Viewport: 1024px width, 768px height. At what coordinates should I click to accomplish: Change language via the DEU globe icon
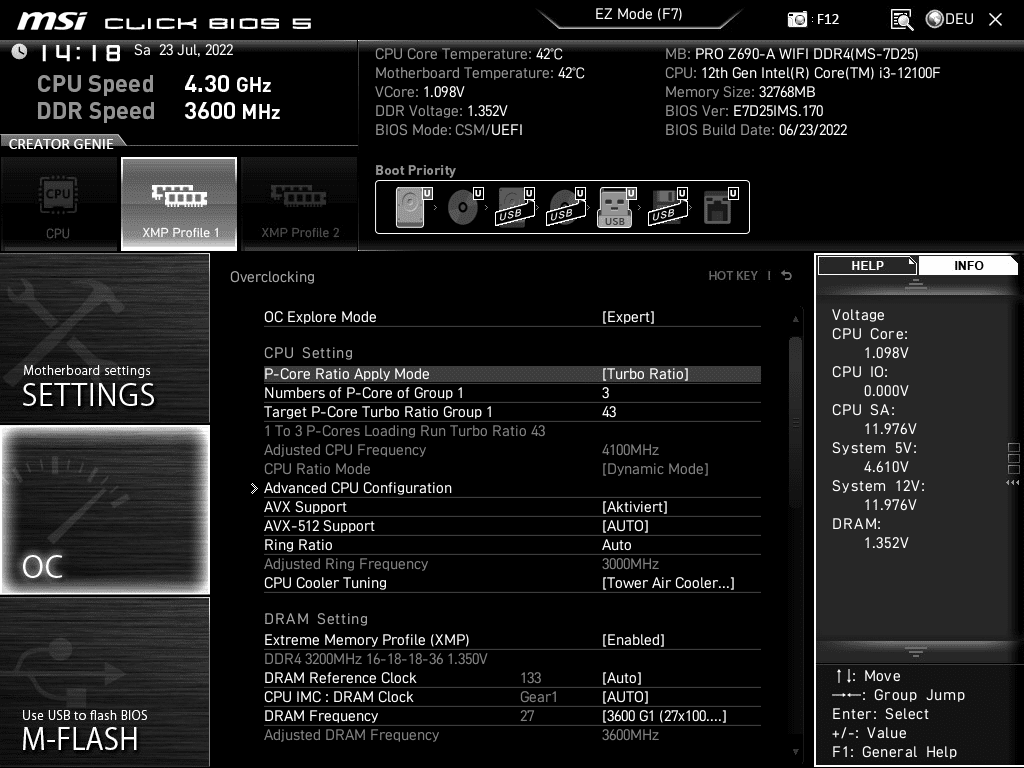tap(950, 19)
